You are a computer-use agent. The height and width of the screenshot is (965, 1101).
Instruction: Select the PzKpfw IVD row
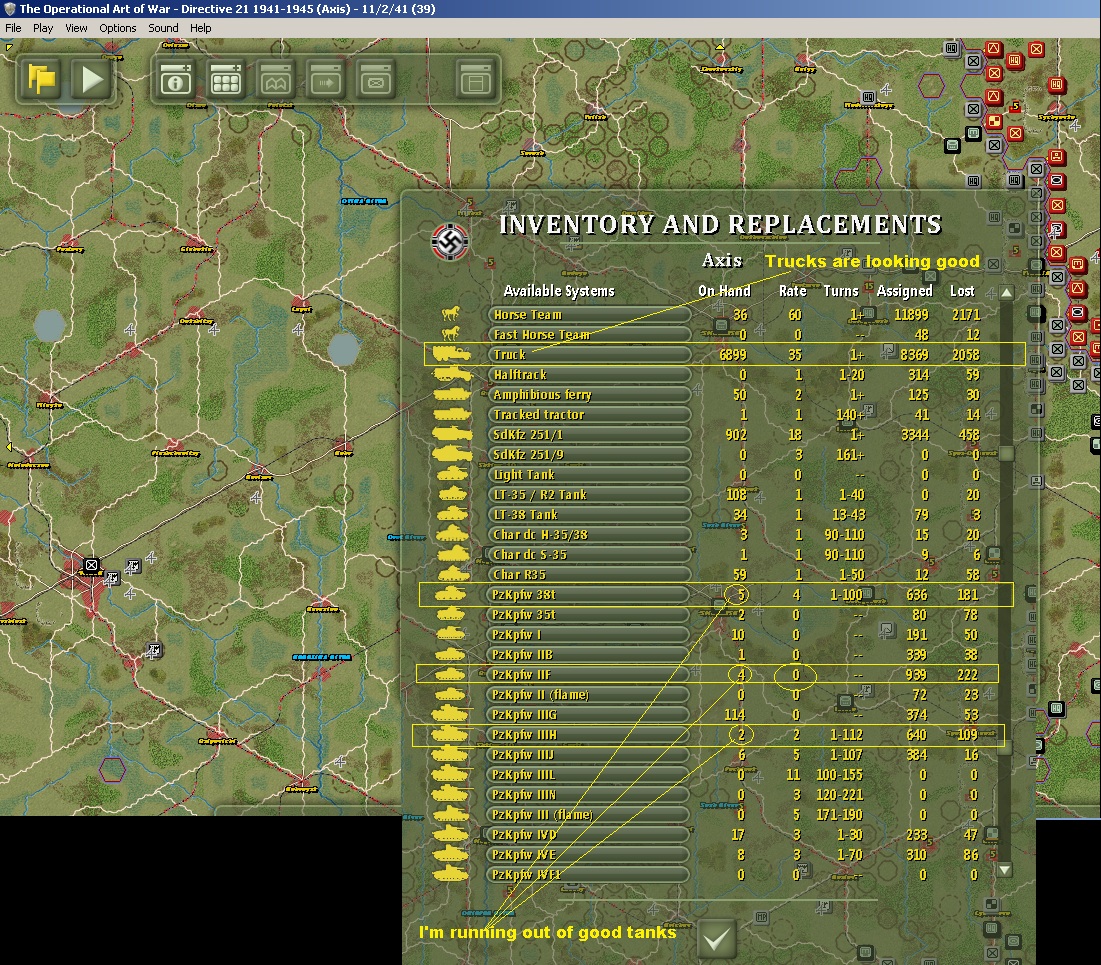[x=588, y=834]
